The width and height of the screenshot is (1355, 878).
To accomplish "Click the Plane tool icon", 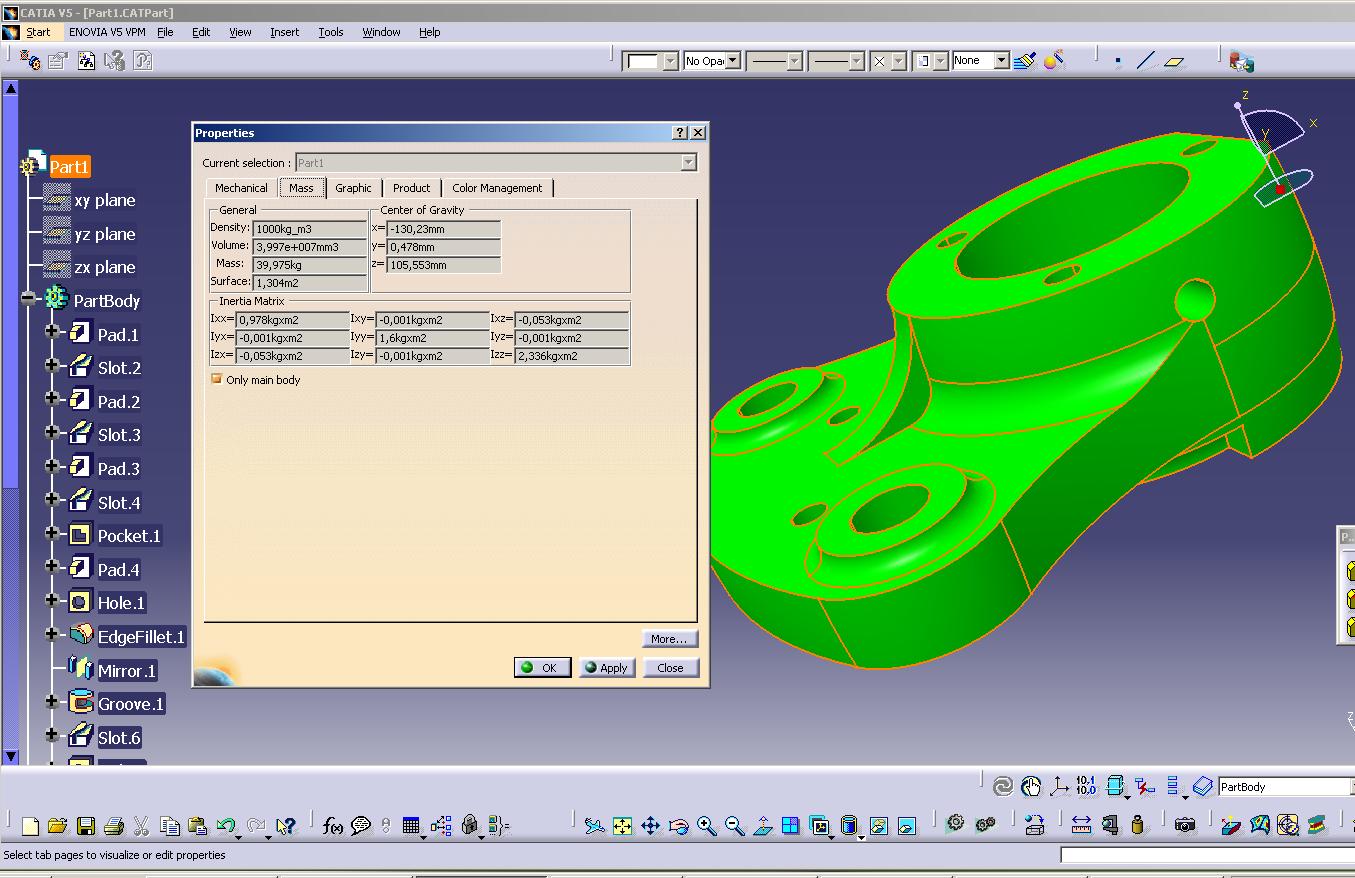I will click(1174, 61).
